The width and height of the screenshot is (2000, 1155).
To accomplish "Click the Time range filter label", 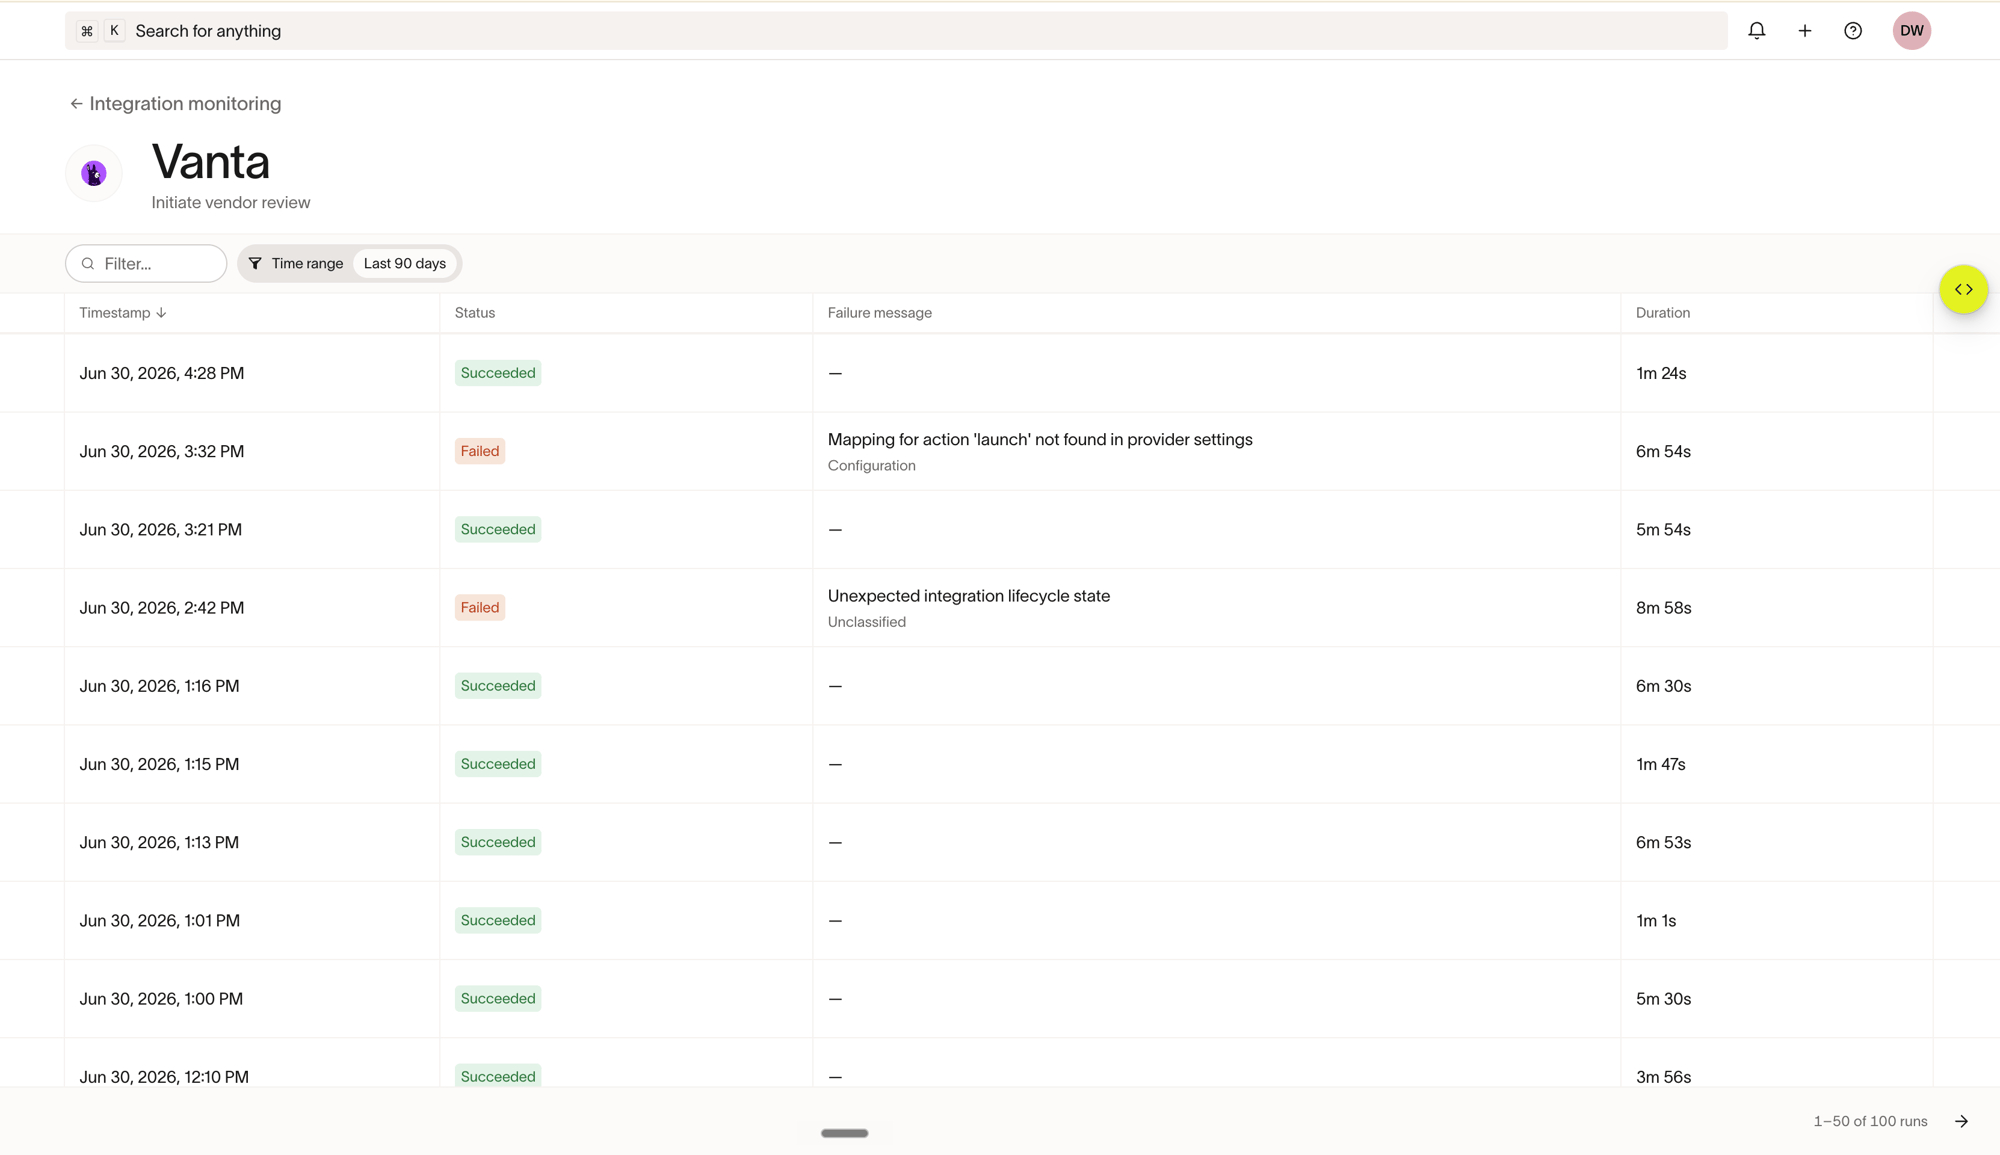I will coord(307,264).
